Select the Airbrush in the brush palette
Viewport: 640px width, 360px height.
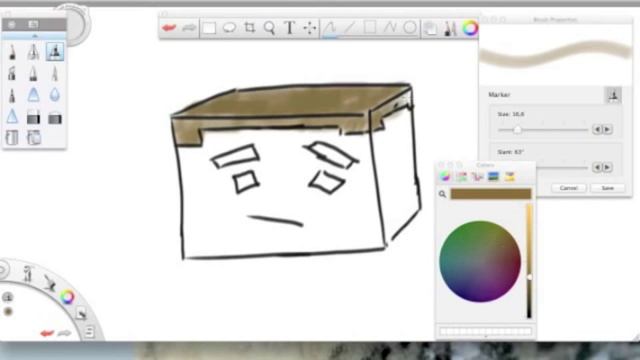tap(33, 52)
